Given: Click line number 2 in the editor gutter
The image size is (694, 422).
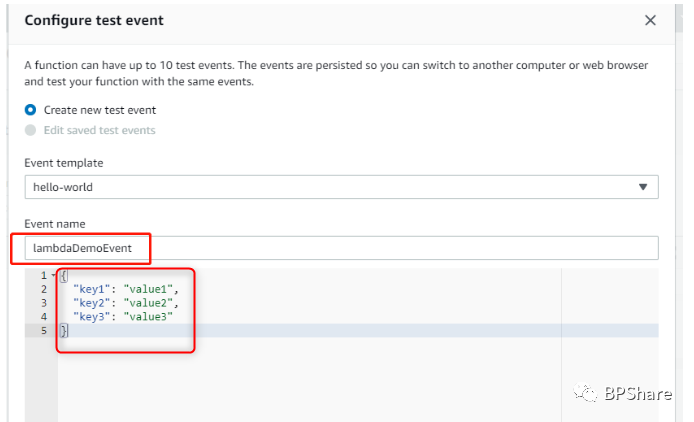Looking at the screenshot, I should (43, 289).
